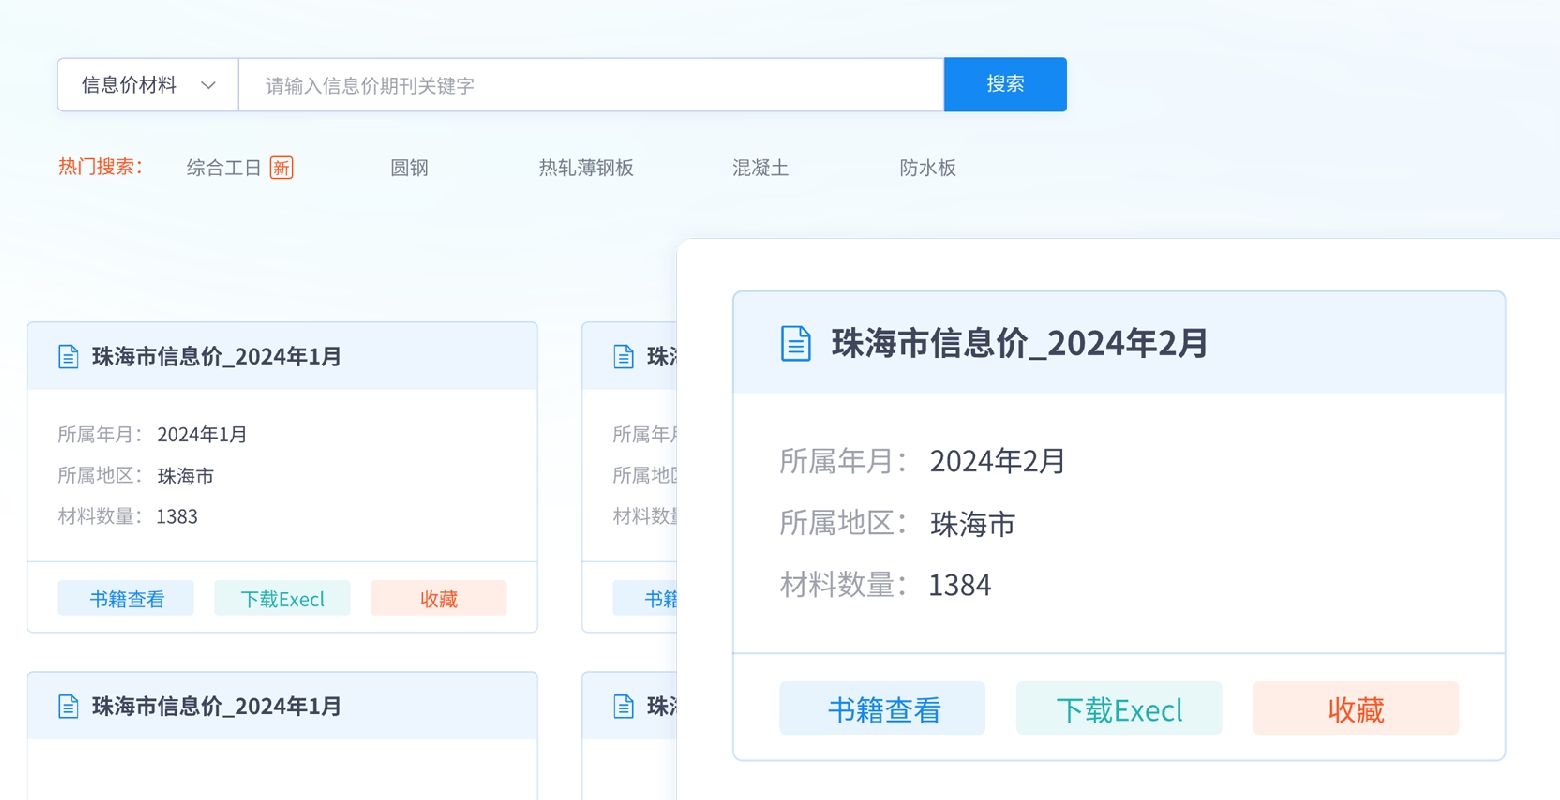Screen dimensions: 1560x800
Task: Choose 混凝土 from hot searches
Action: point(760,167)
